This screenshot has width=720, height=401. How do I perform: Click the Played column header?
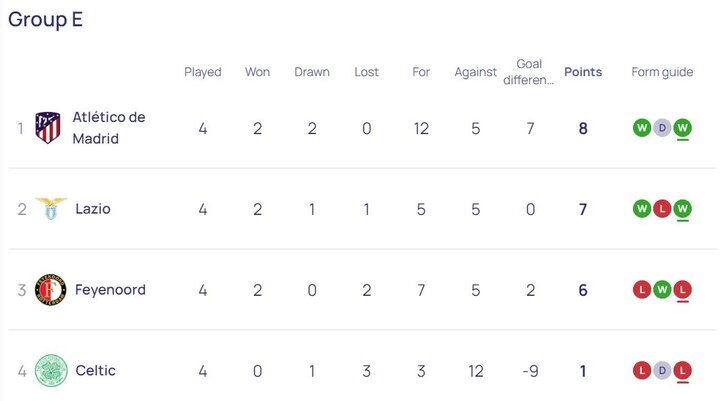(203, 72)
